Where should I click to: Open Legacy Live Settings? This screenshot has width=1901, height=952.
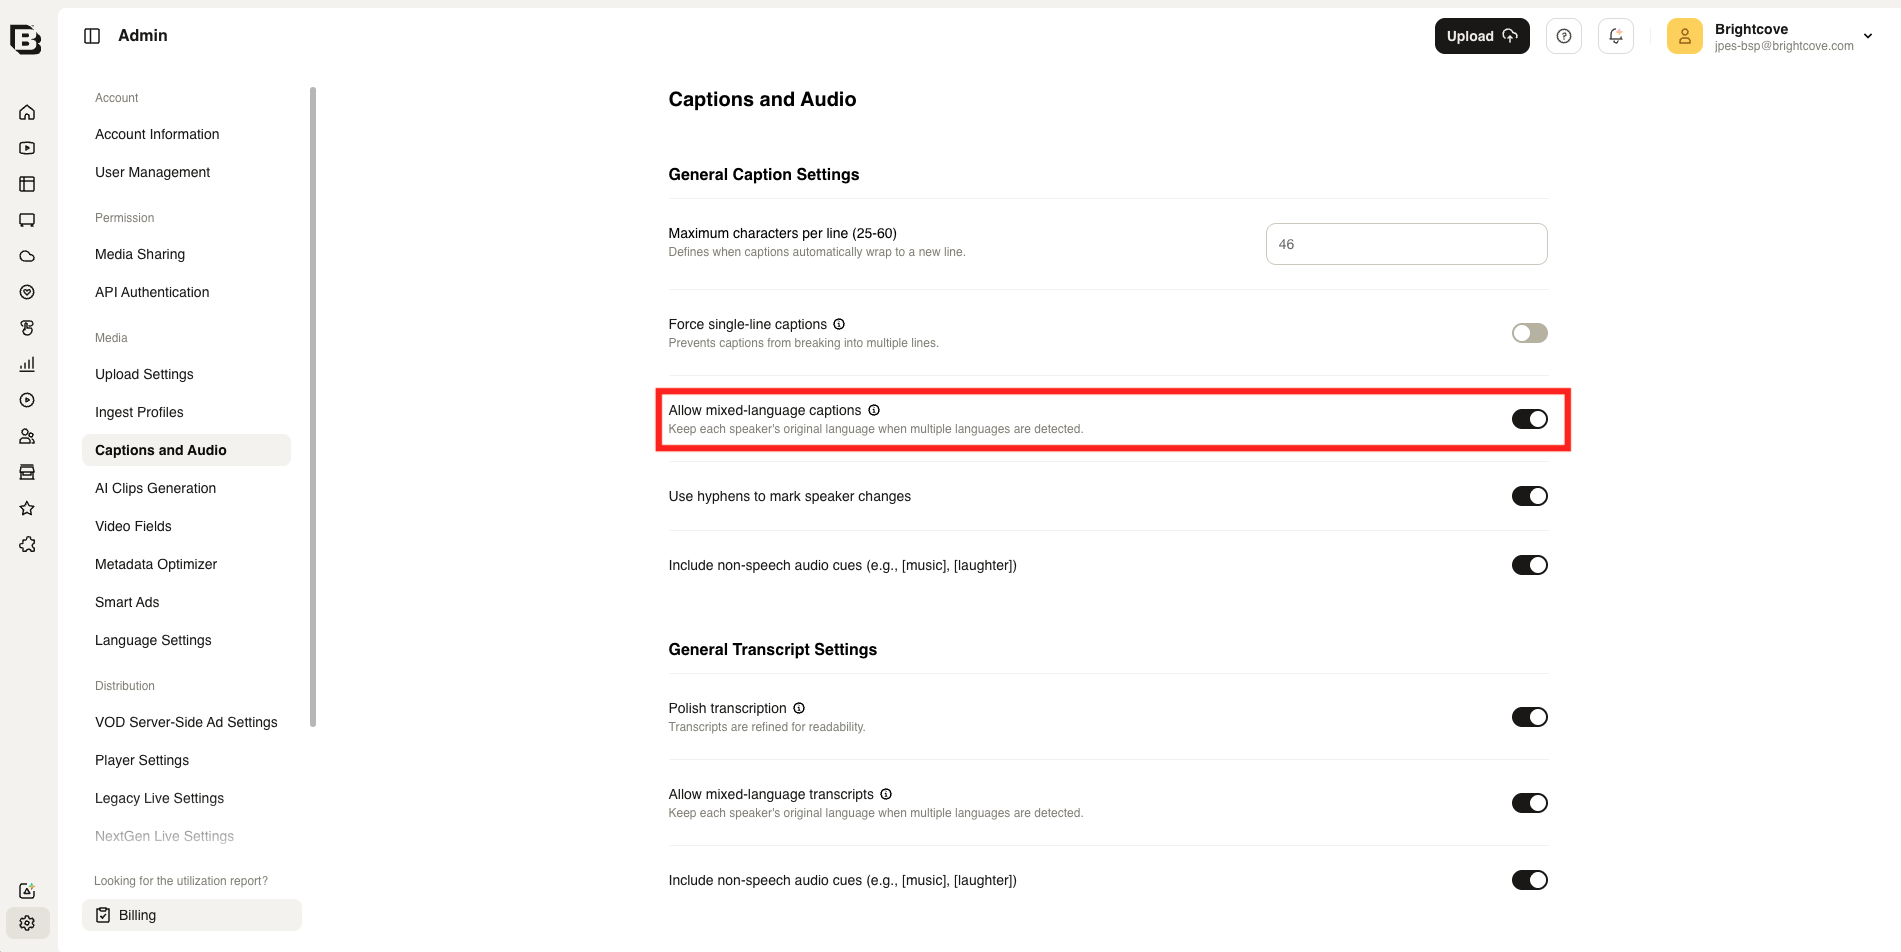[159, 798]
